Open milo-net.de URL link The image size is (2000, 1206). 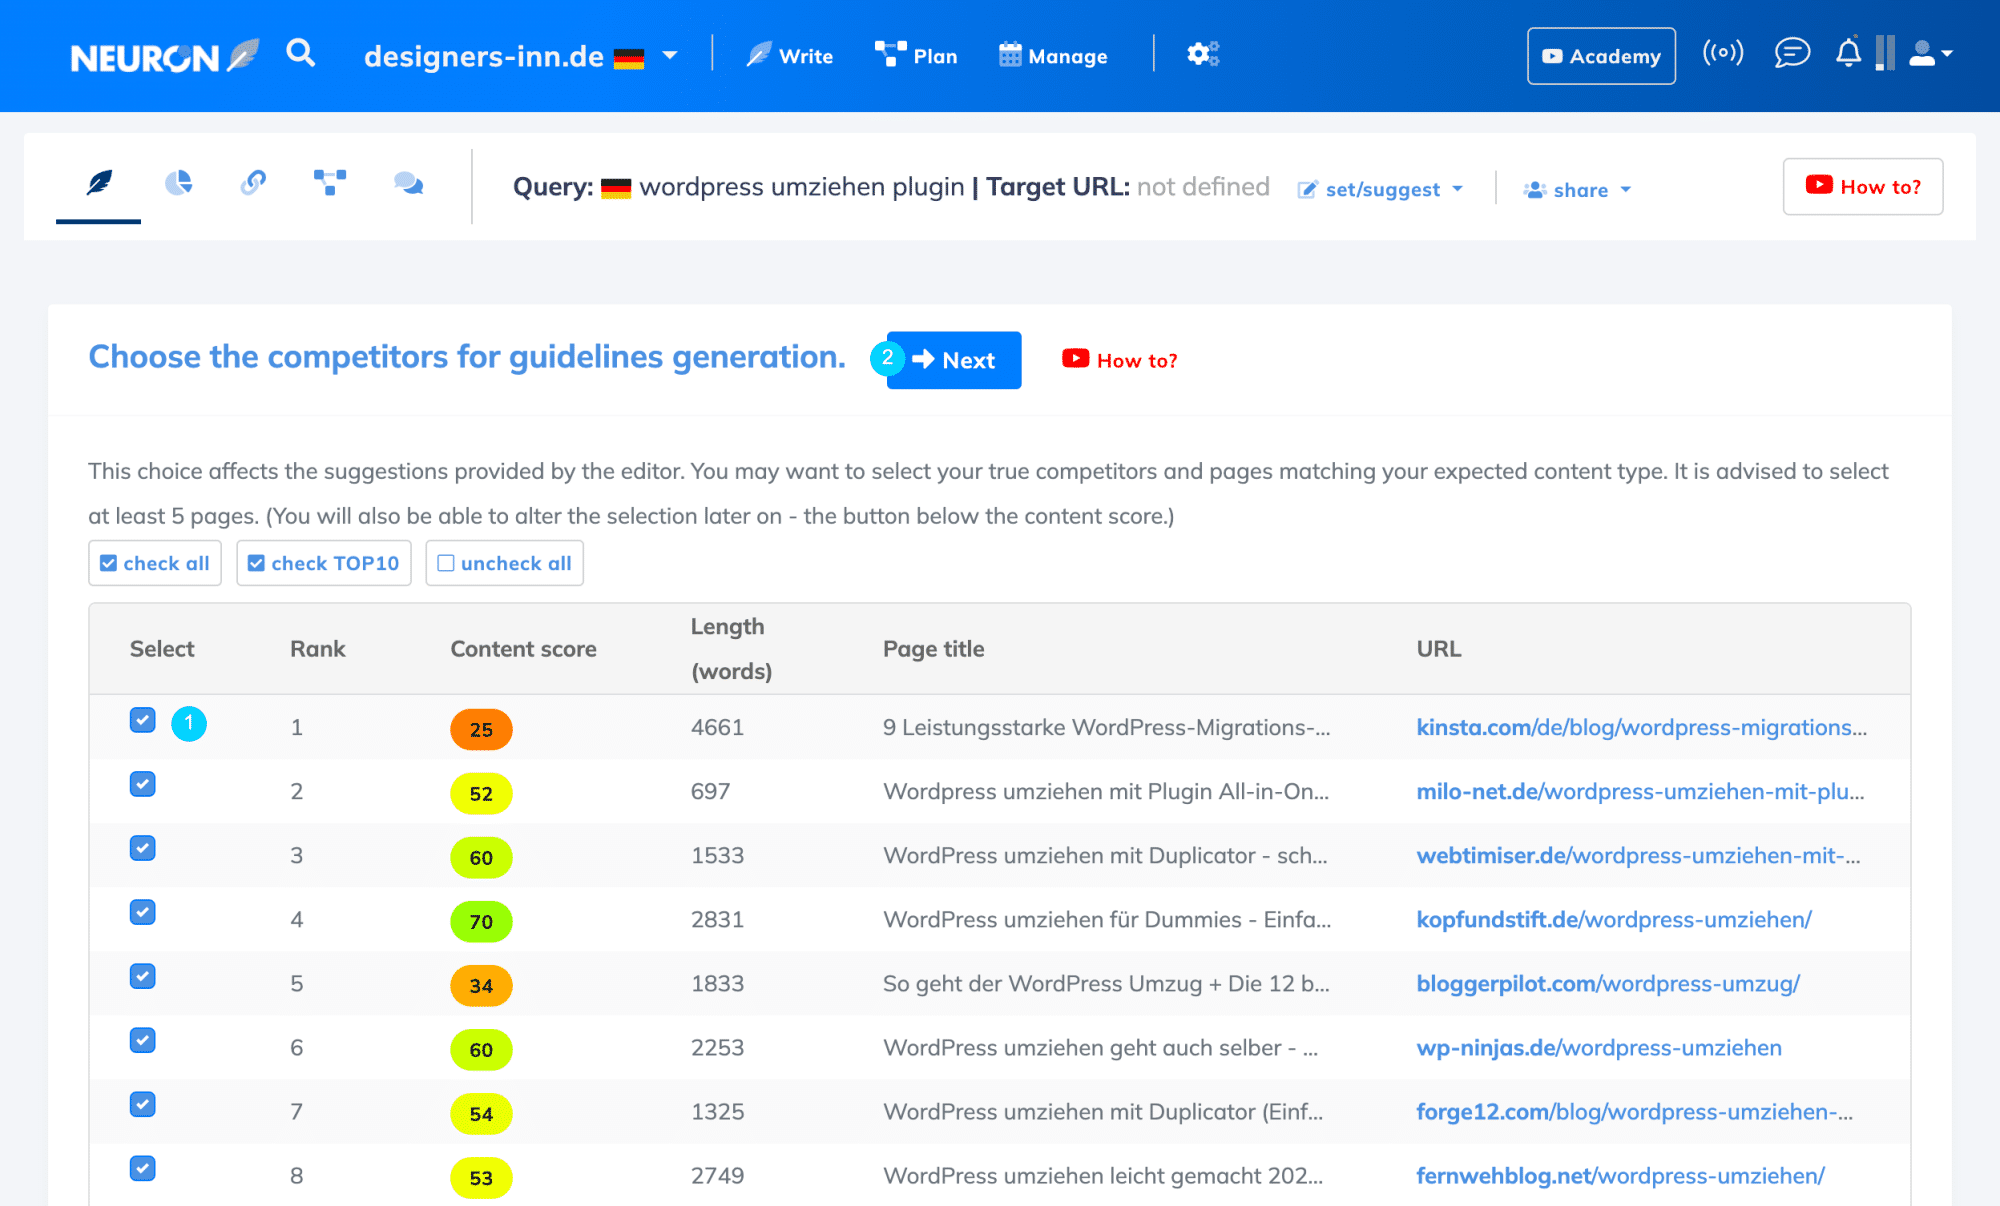1640,791
